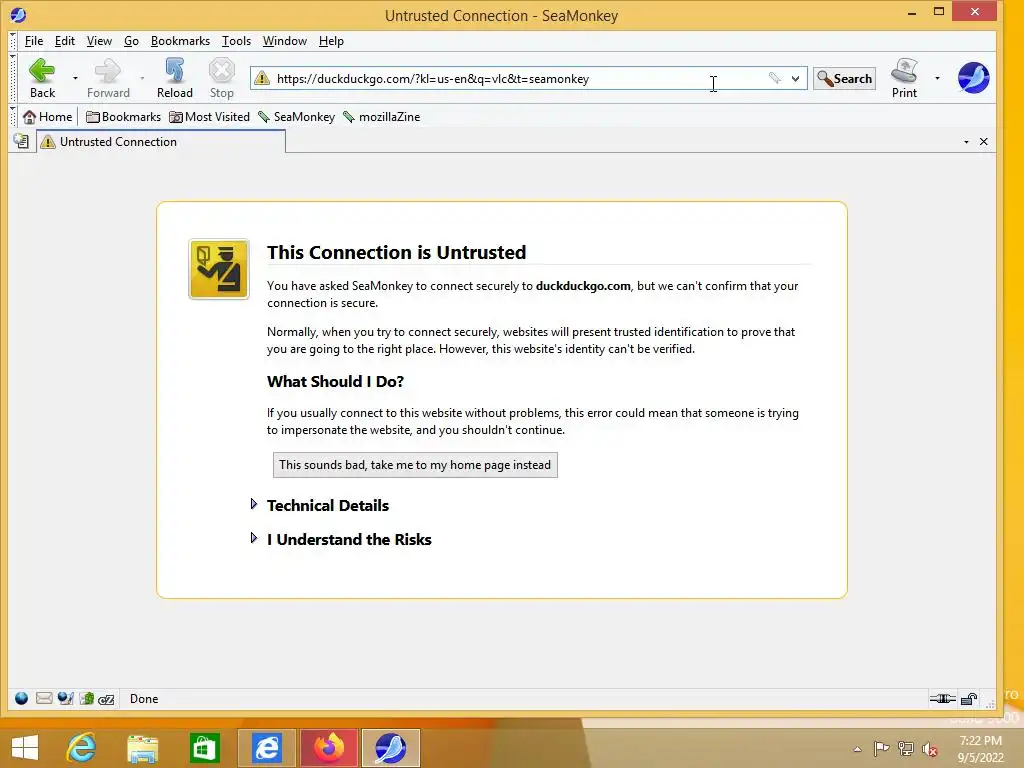Click the list-all-tabs icon left of the tab
The height and width of the screenshot is (768, 1024).
[x=22, y=141]
